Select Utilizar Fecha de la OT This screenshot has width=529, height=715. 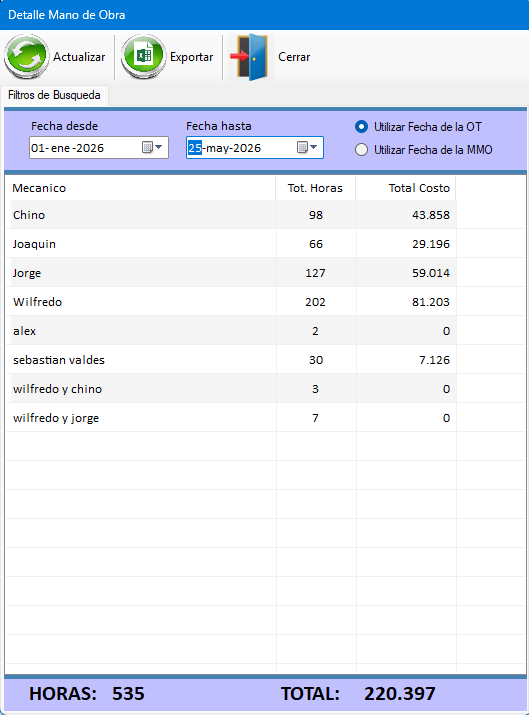(361, 127)
